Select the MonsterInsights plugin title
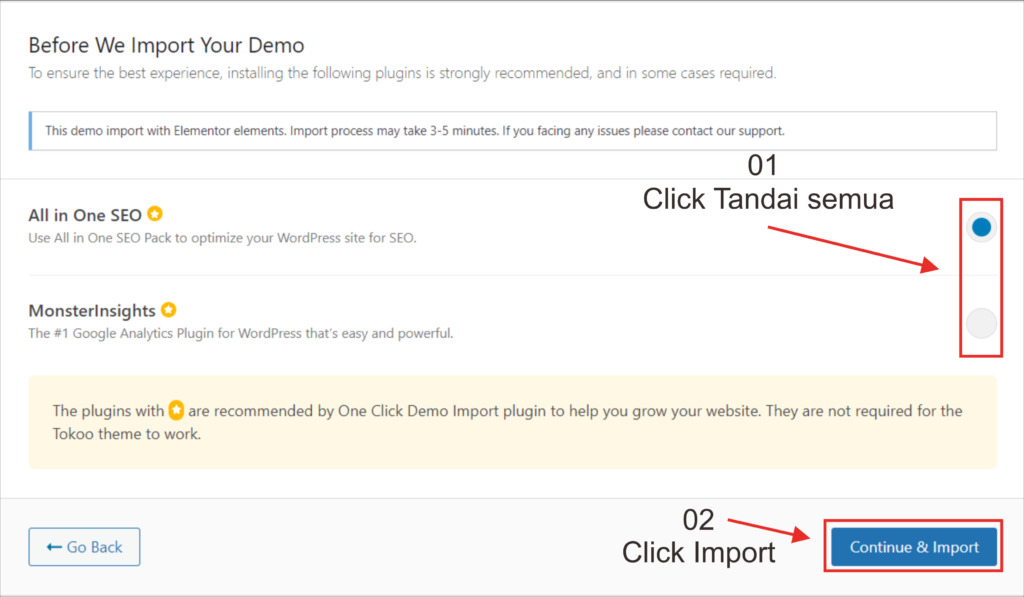 coord(92,311)
